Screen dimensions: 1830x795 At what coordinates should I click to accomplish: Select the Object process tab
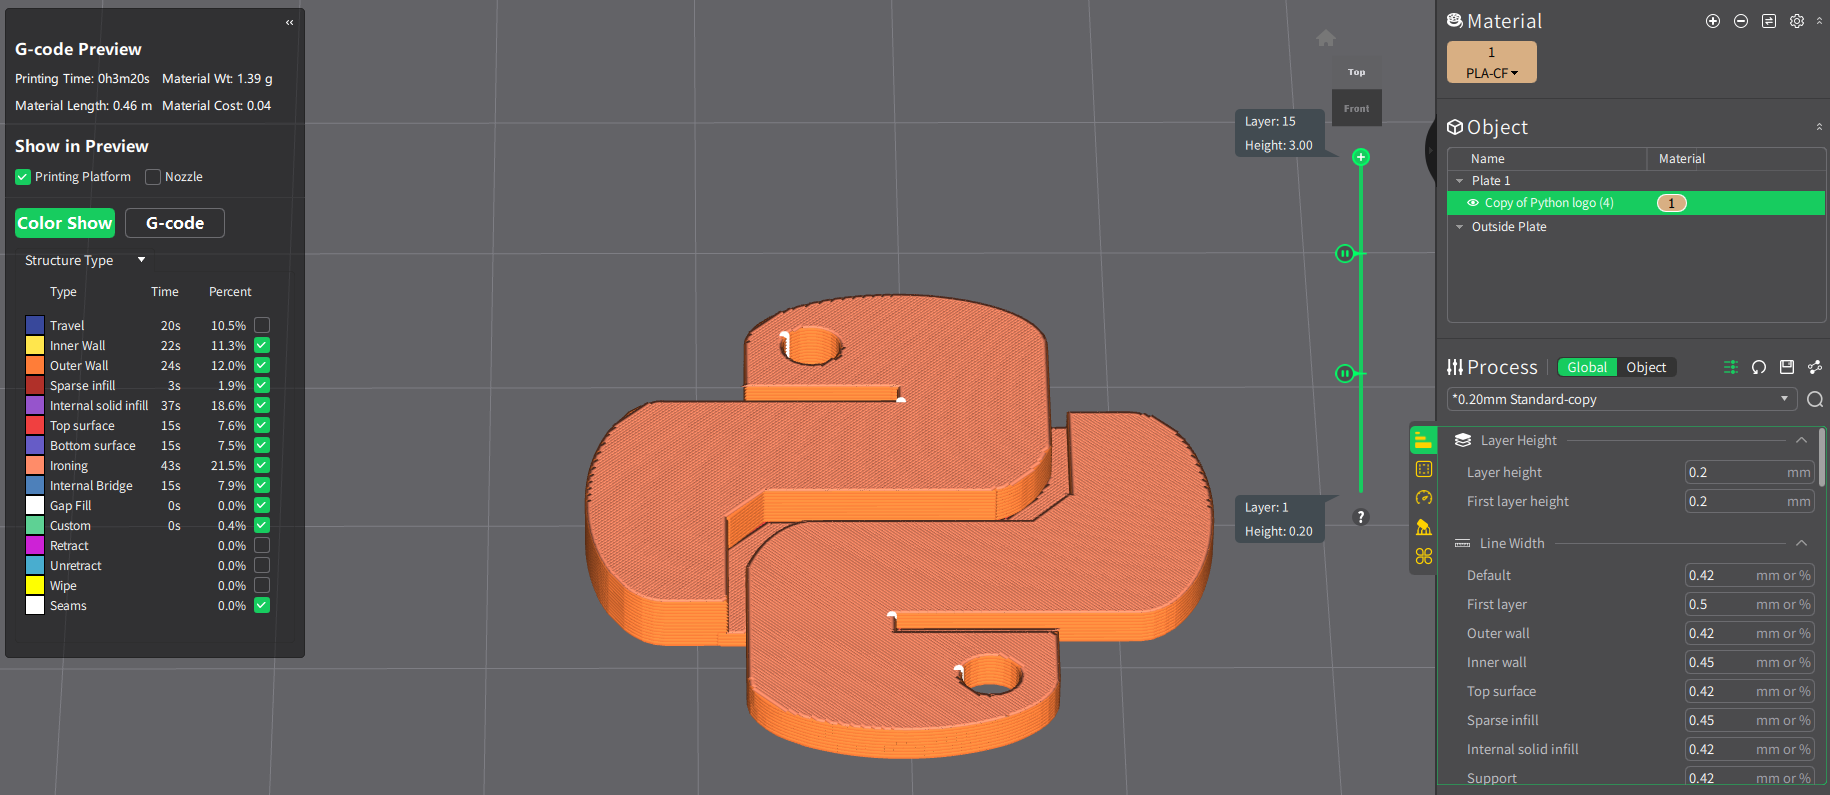[1646, 367]
